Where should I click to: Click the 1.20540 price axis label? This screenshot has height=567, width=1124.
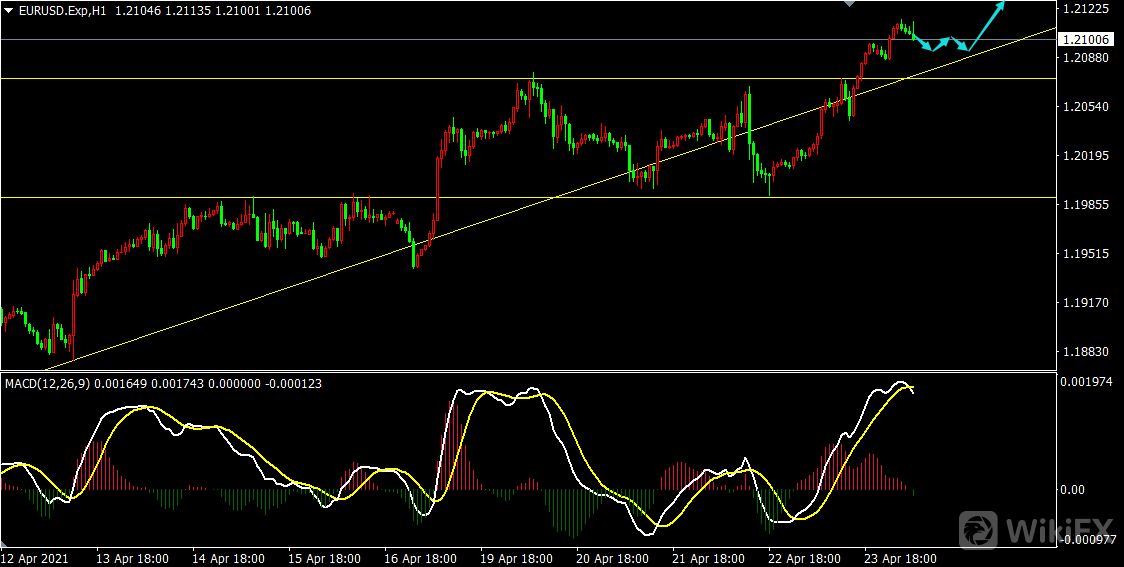[x=1088, y=107]
